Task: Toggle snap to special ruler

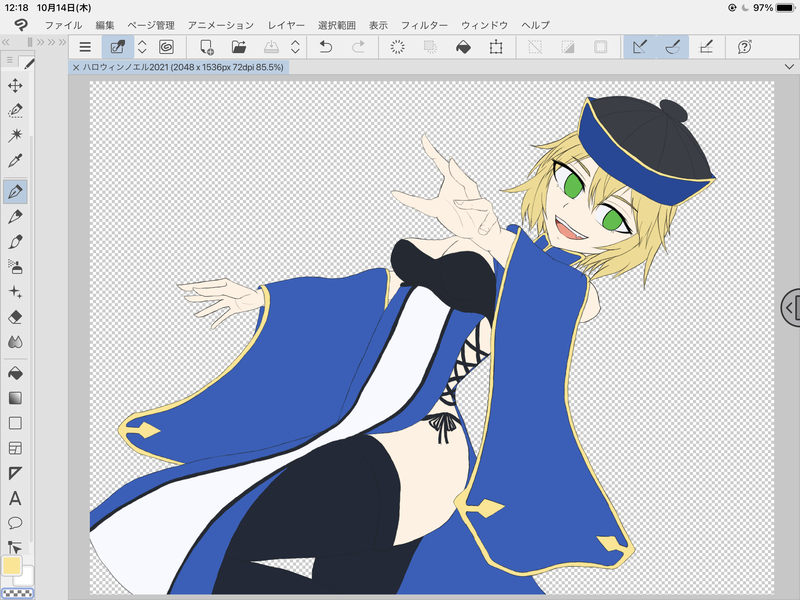Action: tap(672, 47)
